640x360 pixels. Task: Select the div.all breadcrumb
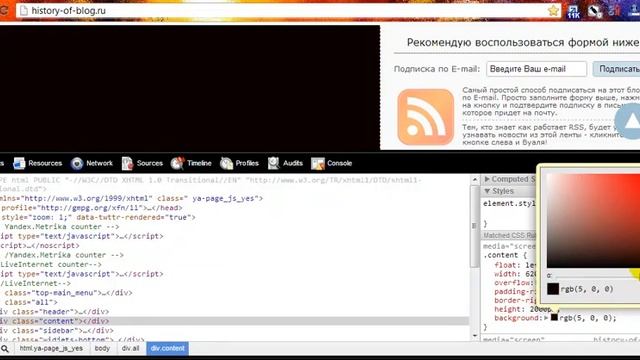coord(130,348)
